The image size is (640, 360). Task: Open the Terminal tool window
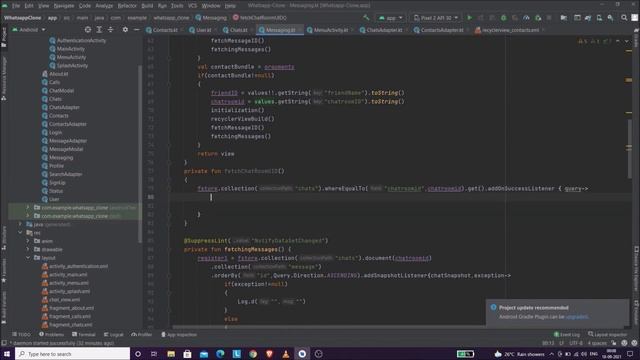(84, 335)
